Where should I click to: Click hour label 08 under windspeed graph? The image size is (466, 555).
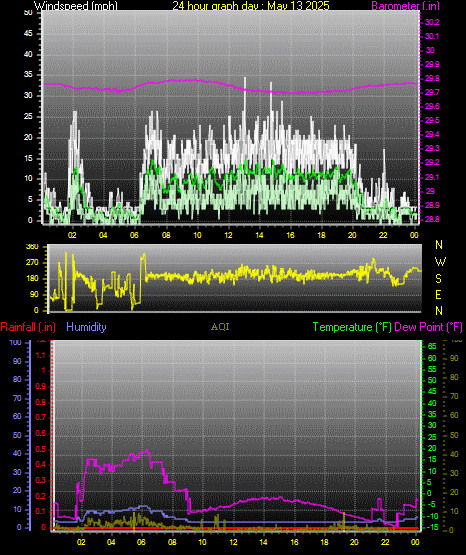click(x=166, y=235)
